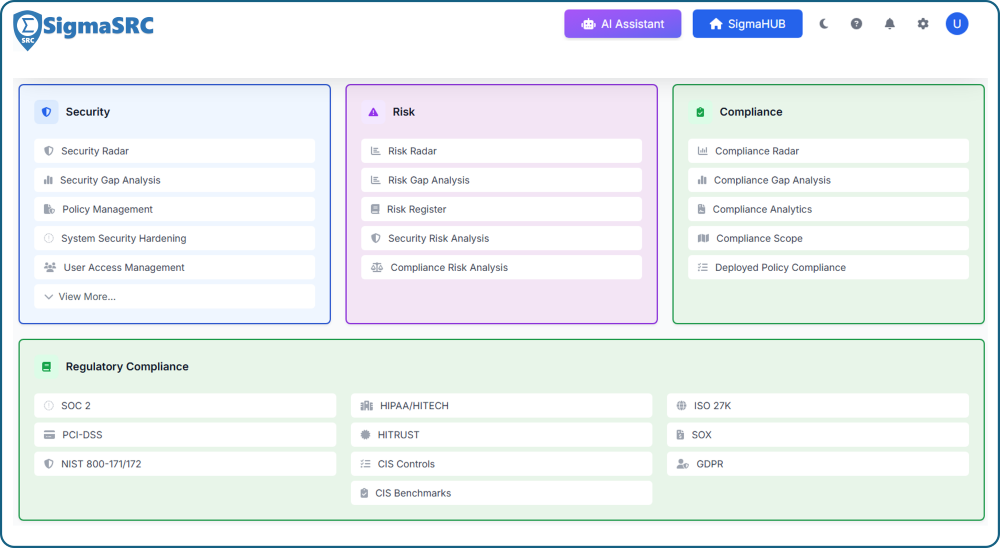Select the SOX framework
Image resolution: width=1000 pixels, height=548 pixels.
(818, 435)
